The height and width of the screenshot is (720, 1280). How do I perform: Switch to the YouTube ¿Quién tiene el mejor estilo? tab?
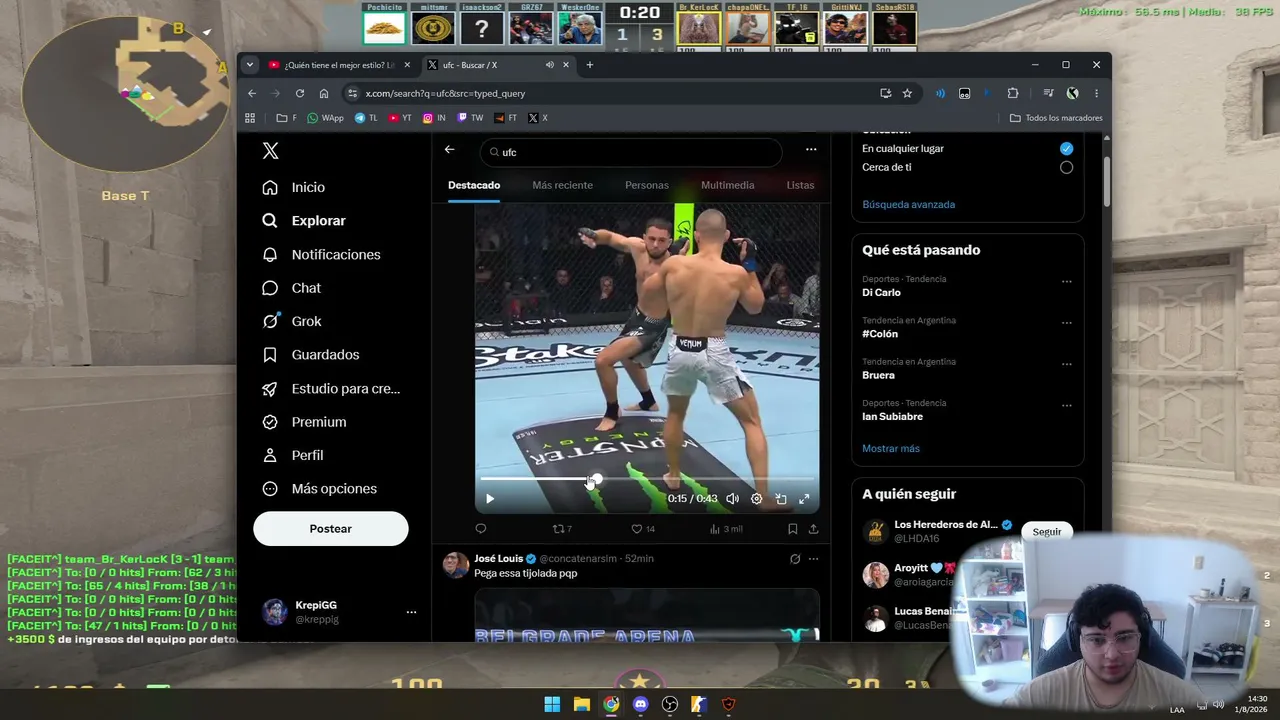338,65
